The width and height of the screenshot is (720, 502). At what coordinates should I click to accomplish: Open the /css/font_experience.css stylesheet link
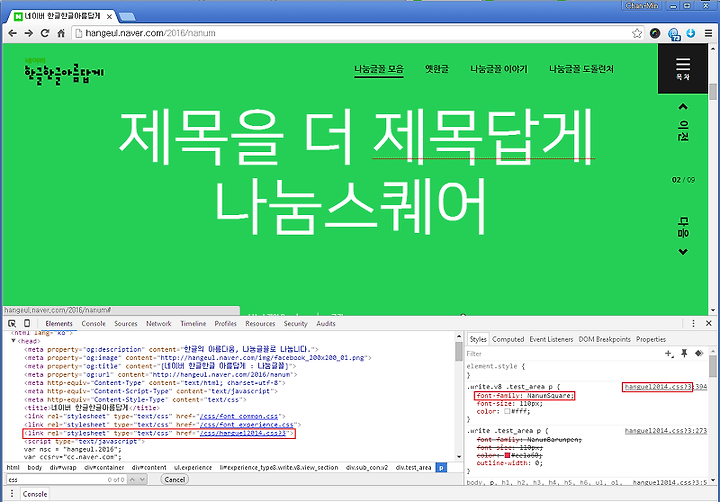[247, 424]
